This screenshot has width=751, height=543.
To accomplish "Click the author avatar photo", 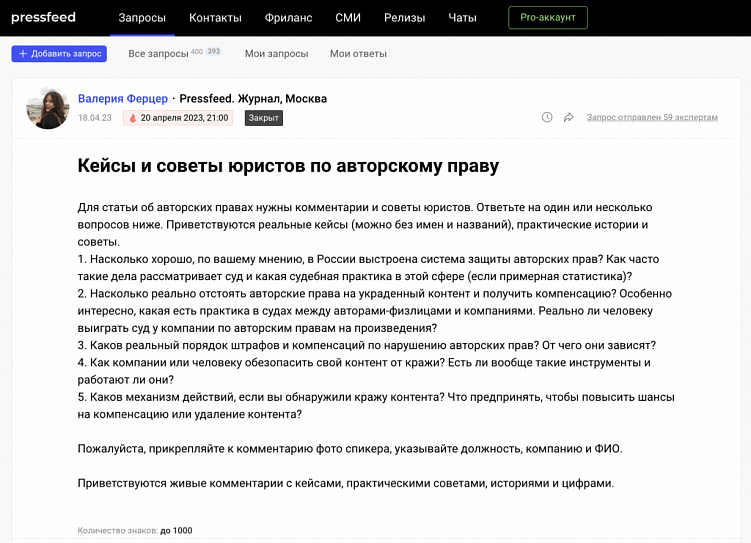I will click(x=47, y=108).
